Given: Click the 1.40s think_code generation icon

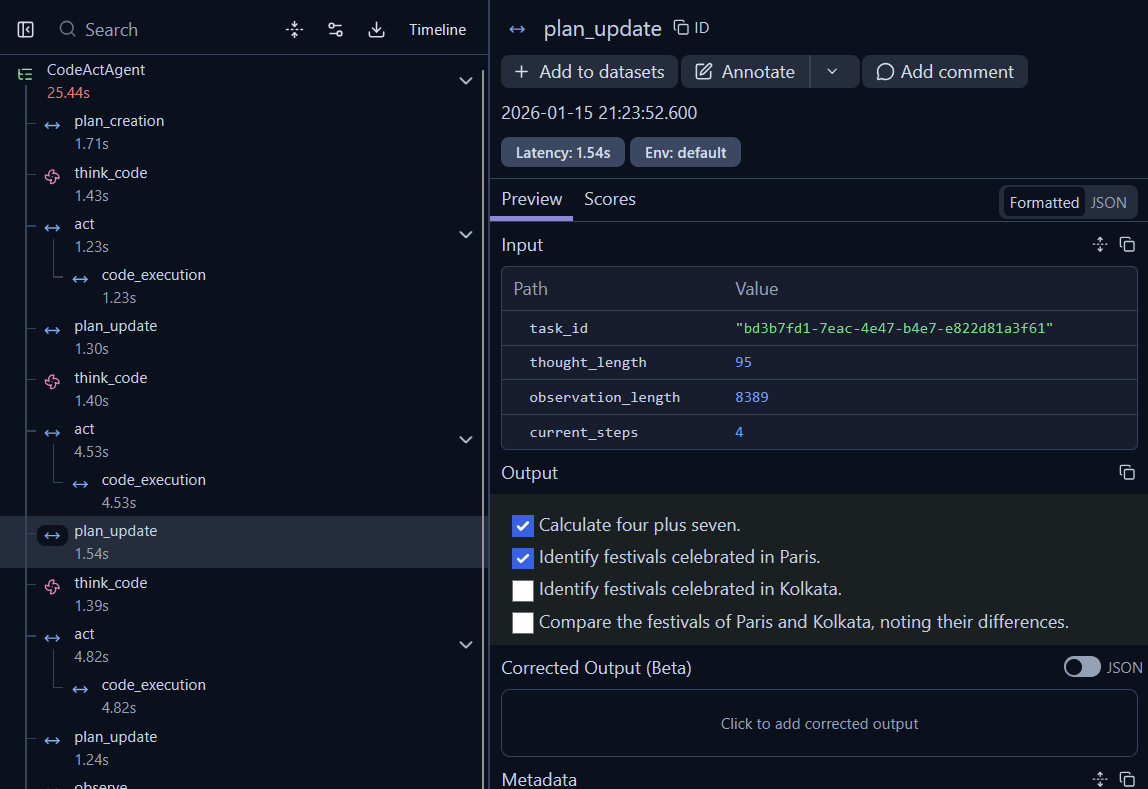Looking at the screenshot, I should point(52,381).
